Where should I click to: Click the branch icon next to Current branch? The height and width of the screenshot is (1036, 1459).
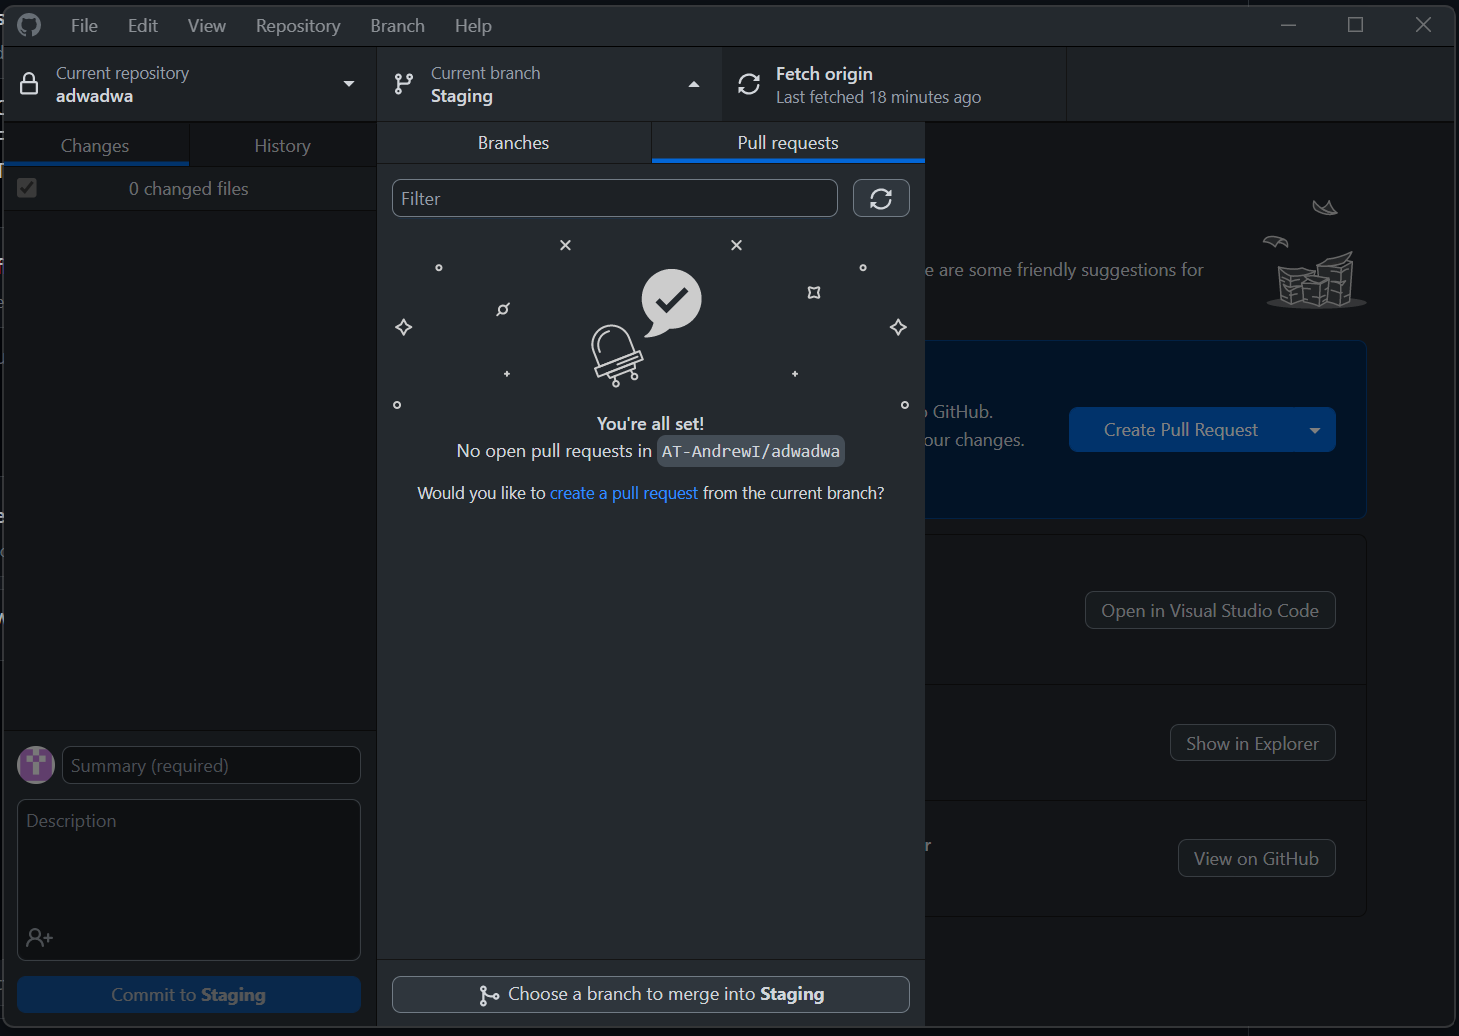(403, 84)
